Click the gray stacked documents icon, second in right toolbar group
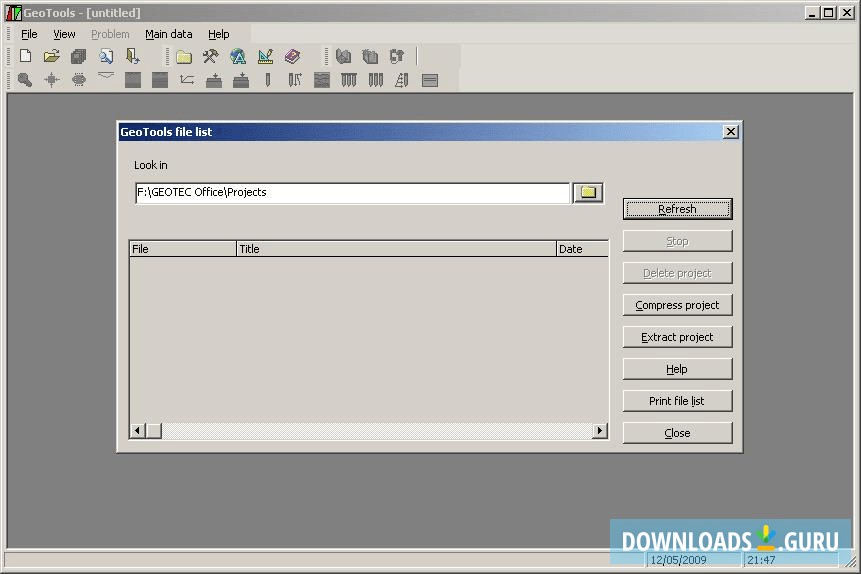This screenshot has width=861, height=574. 370,56
